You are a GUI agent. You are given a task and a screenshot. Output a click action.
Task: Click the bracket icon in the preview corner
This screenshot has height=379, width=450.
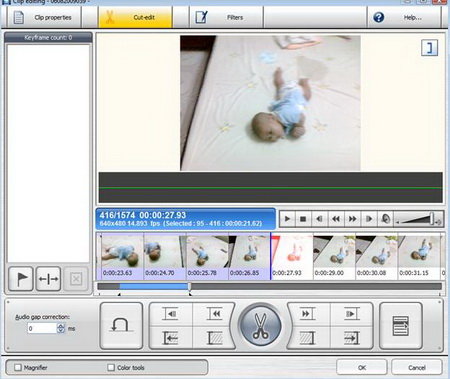coord(430,48)
